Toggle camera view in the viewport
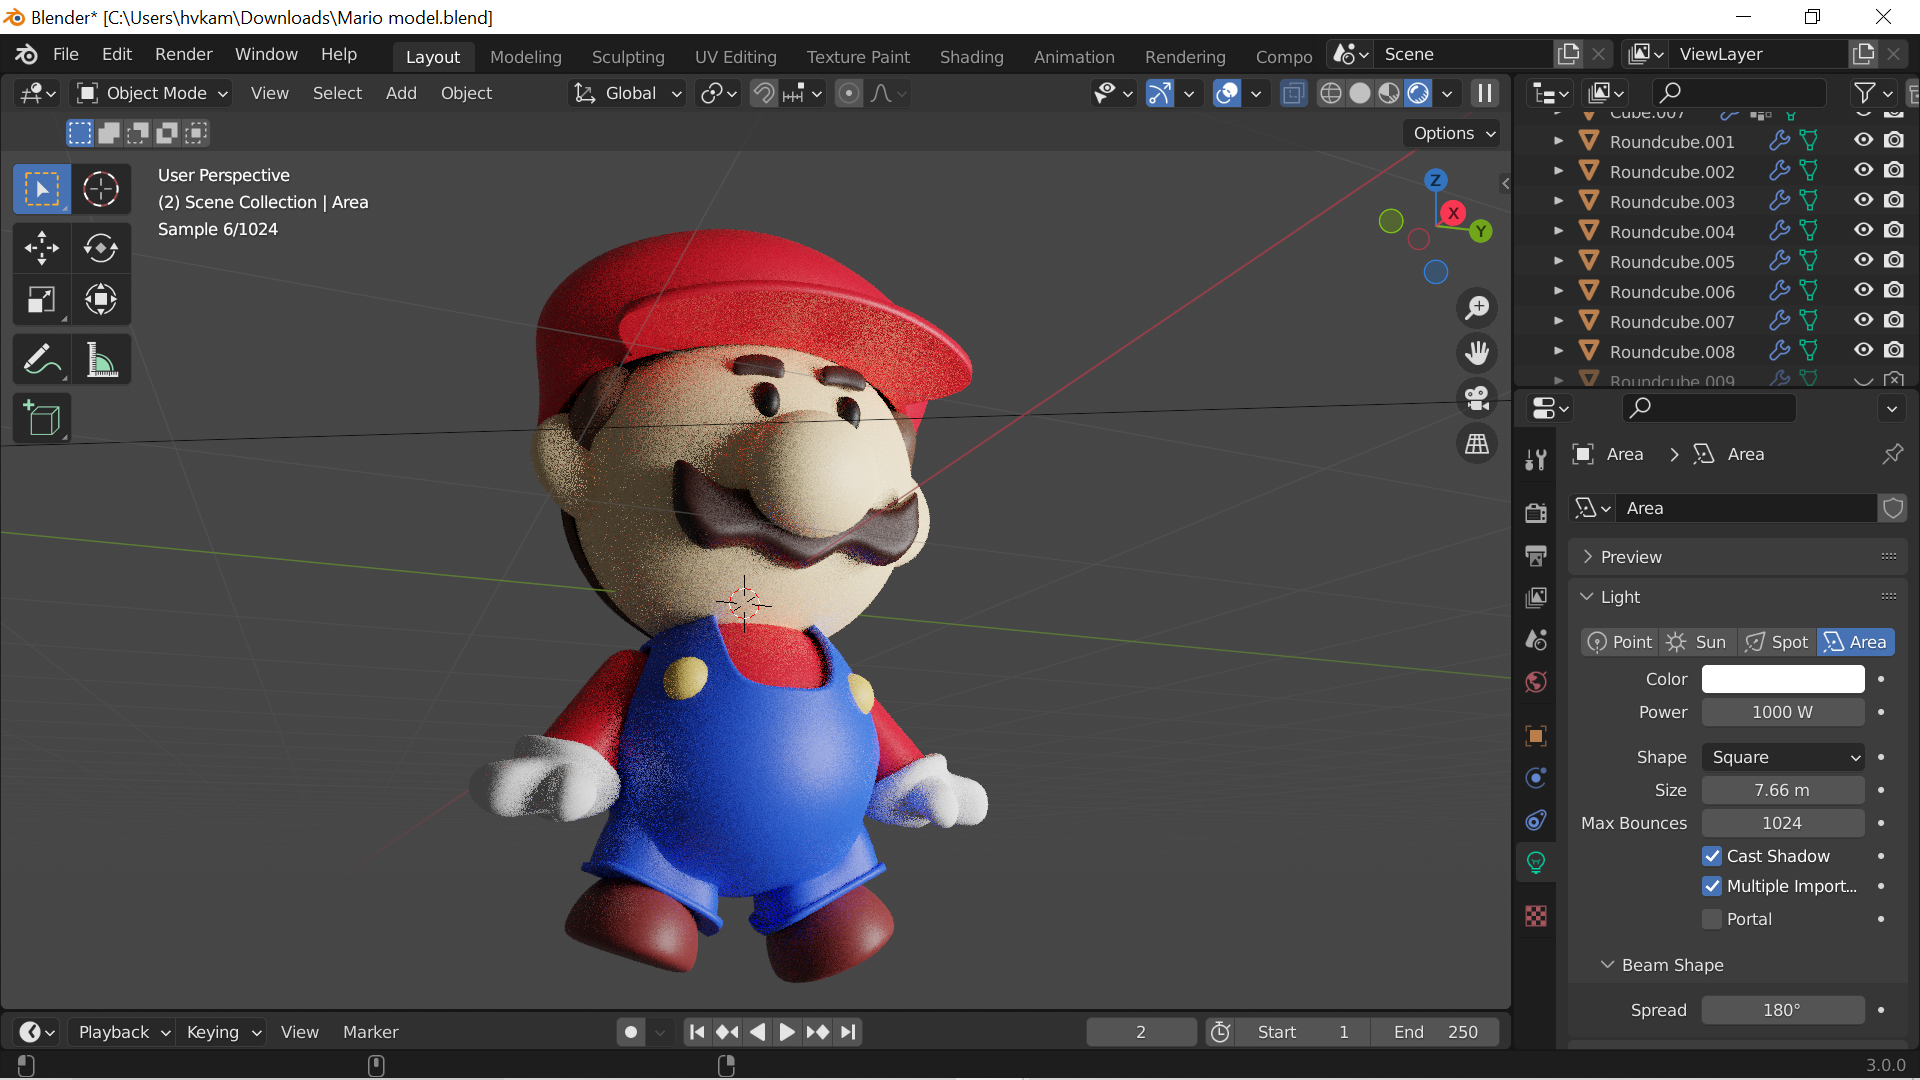1920x1080 pixels. [x=1477, y=398]
